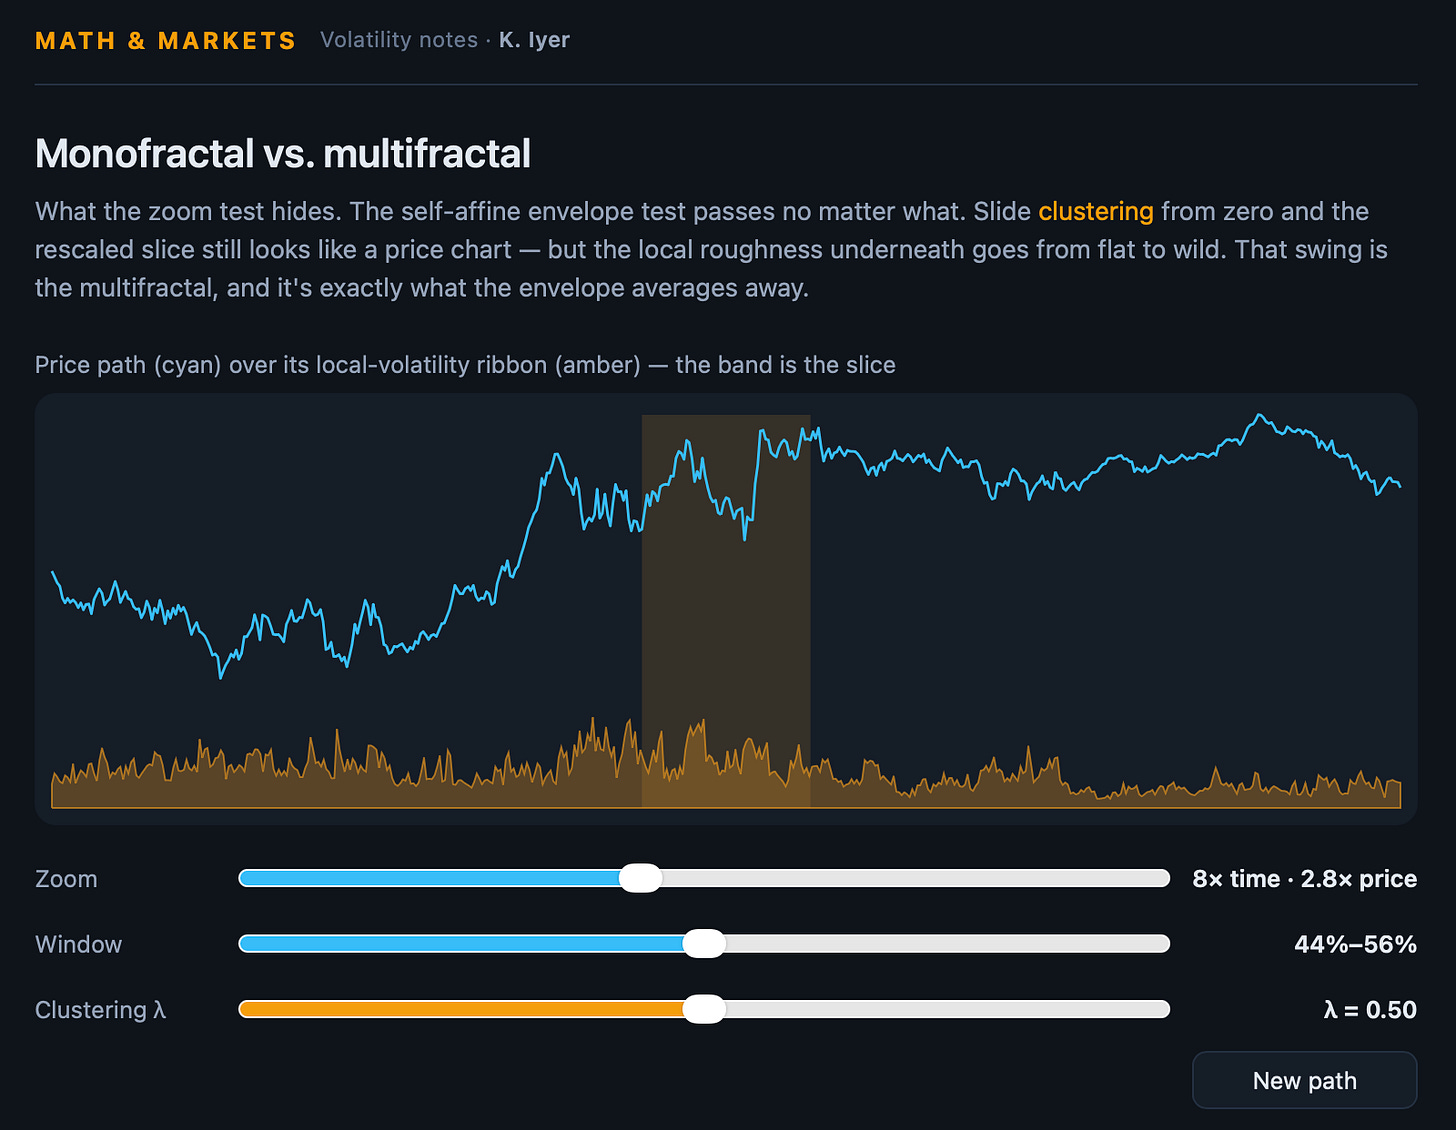This screenshot has width=1456, height=1130.
Task: Click the chart caption about price path
Action: coord(465,365)
